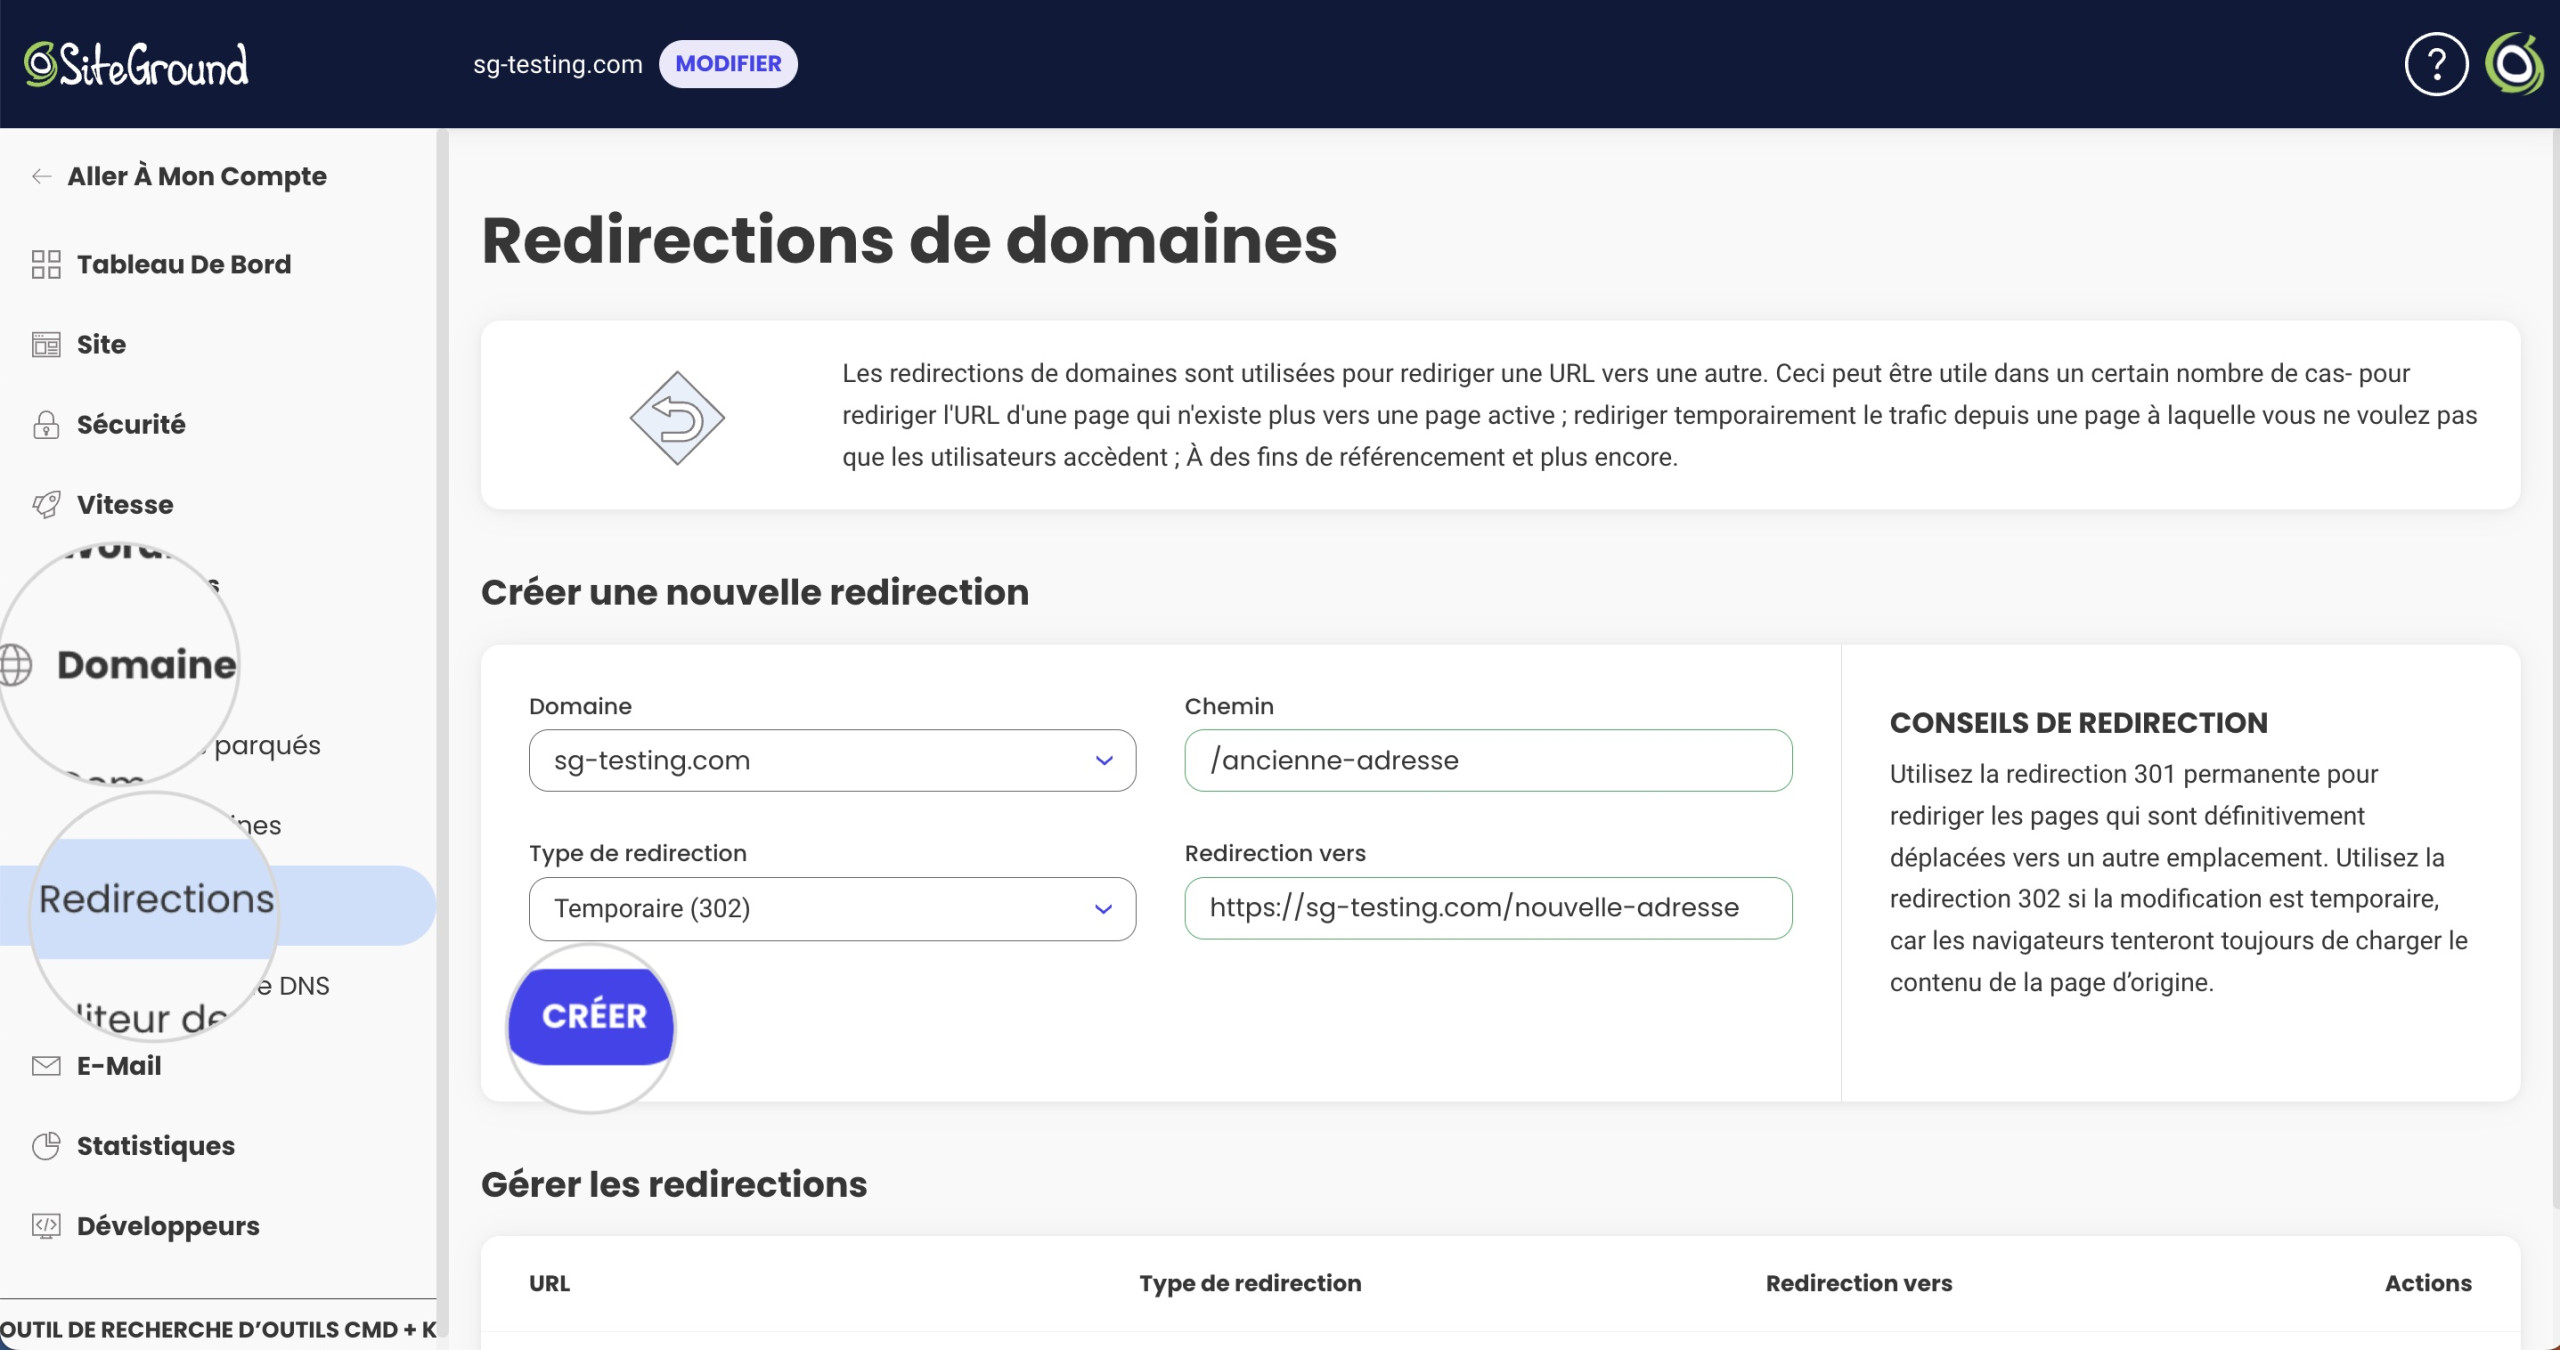Open the E-Mail menu section

pos(119,1066)
